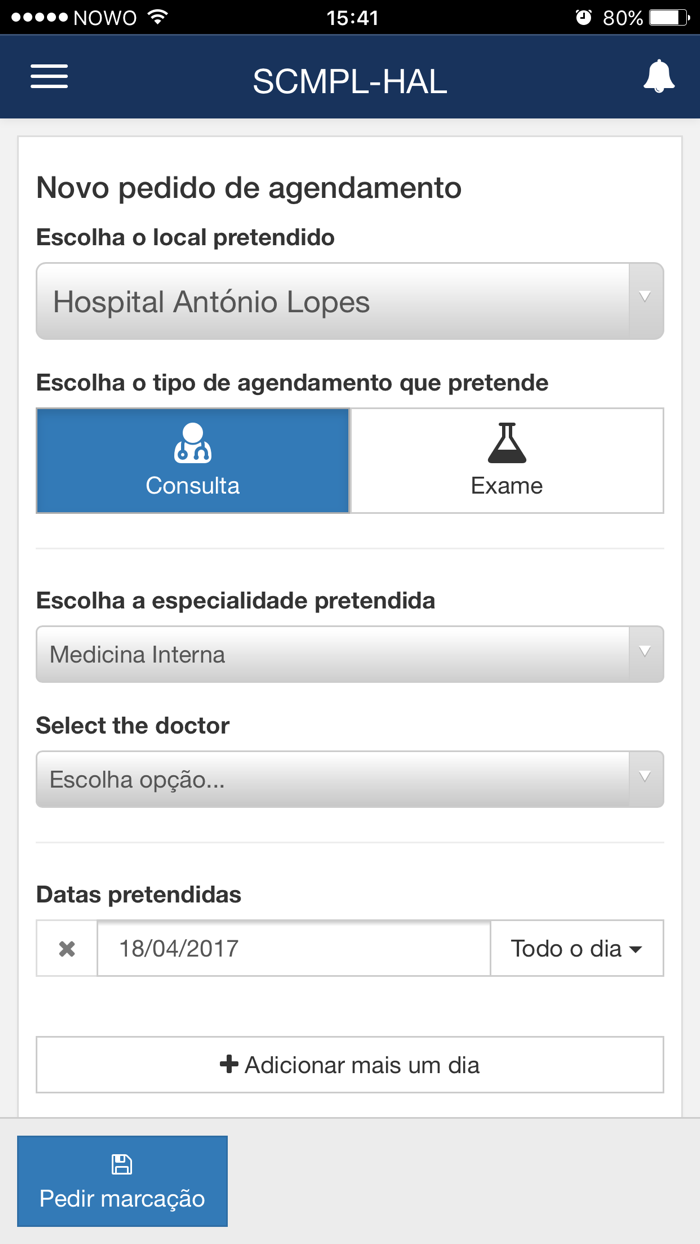Select the doctor icon for Consulta

click(193, 443)
